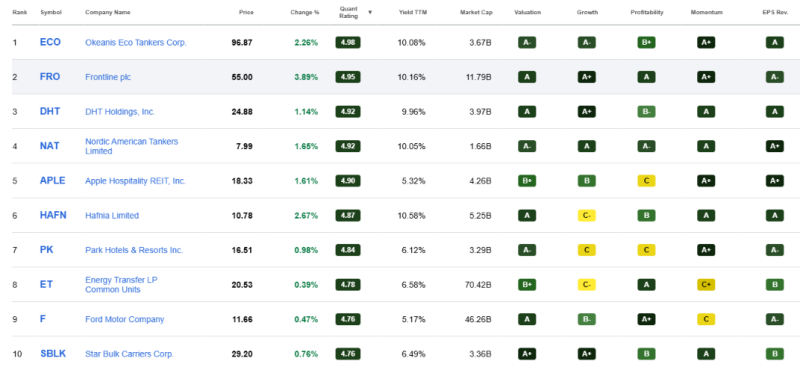Image resolution: width=800 pixels, height=367 pixels.
Task: Sort table by Yield TTM header
Action: click(x=412, y=12)
